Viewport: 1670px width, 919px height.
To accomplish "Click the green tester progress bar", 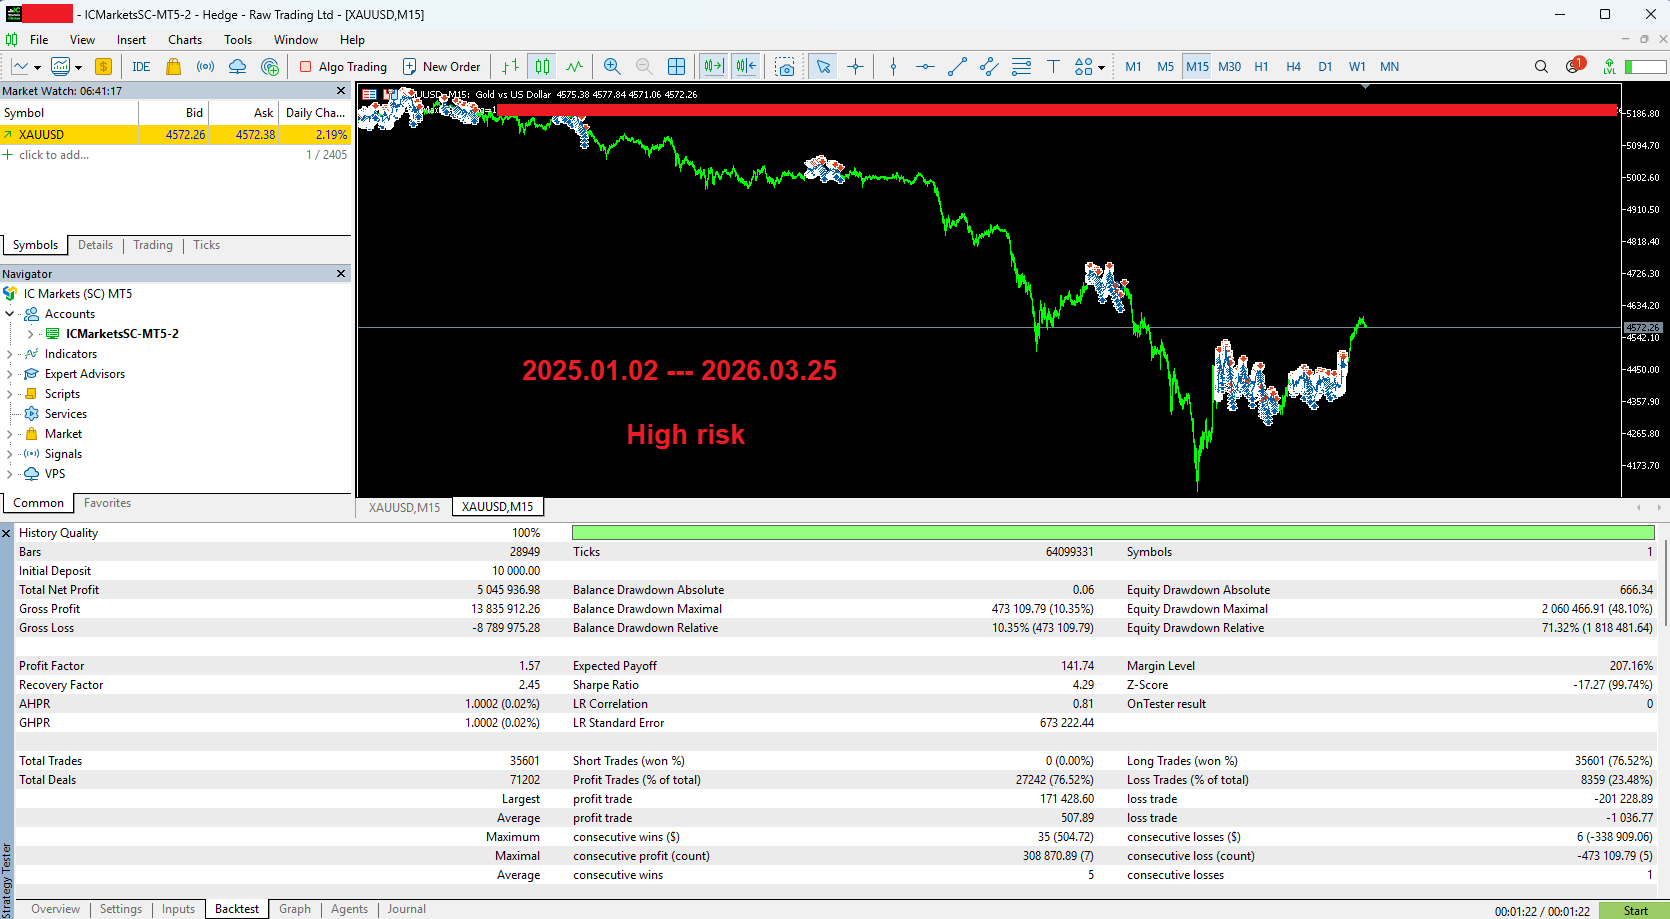I will pyautogui.click(x=1113, y=533).
